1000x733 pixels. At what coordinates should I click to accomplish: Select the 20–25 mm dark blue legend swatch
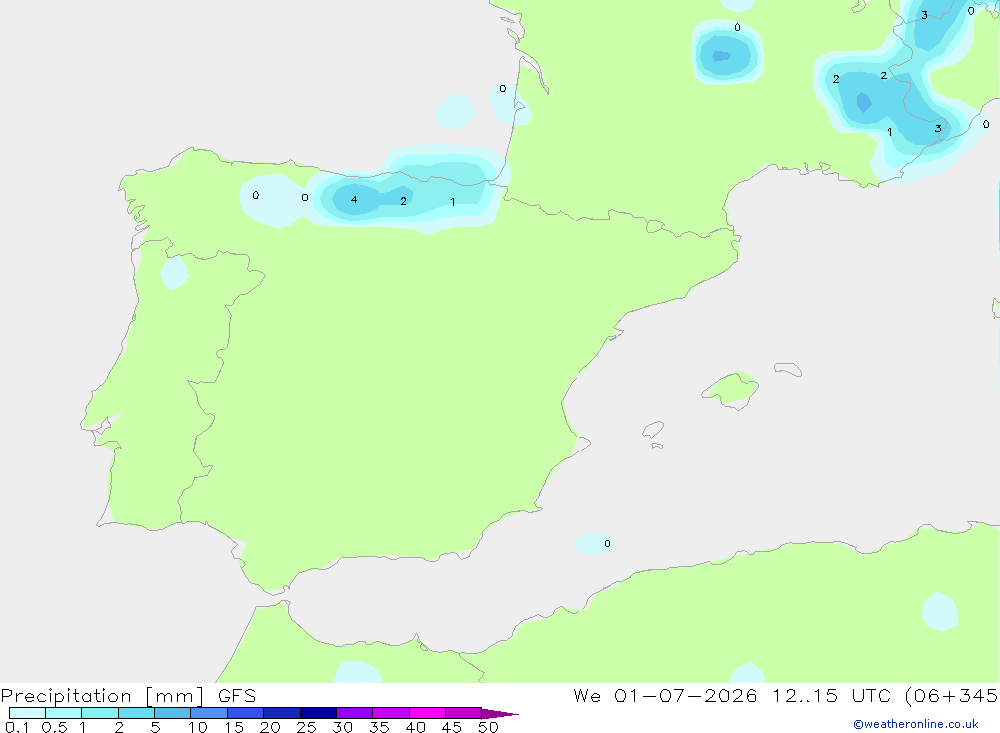coord(282,713)
